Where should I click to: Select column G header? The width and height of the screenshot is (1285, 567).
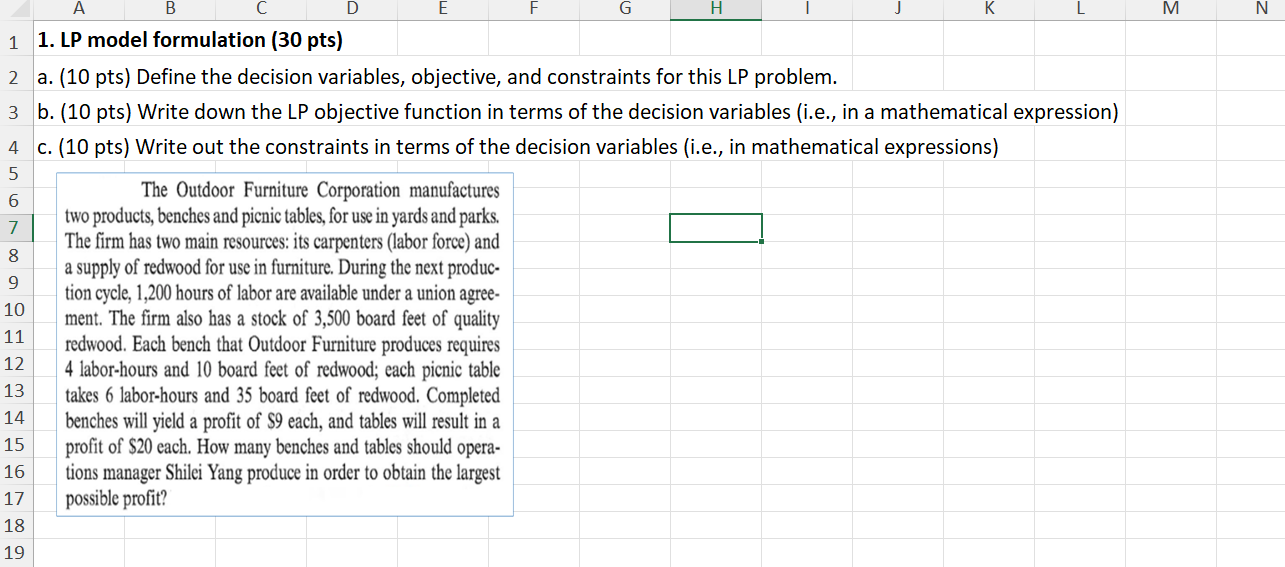[x=625, y=10]
